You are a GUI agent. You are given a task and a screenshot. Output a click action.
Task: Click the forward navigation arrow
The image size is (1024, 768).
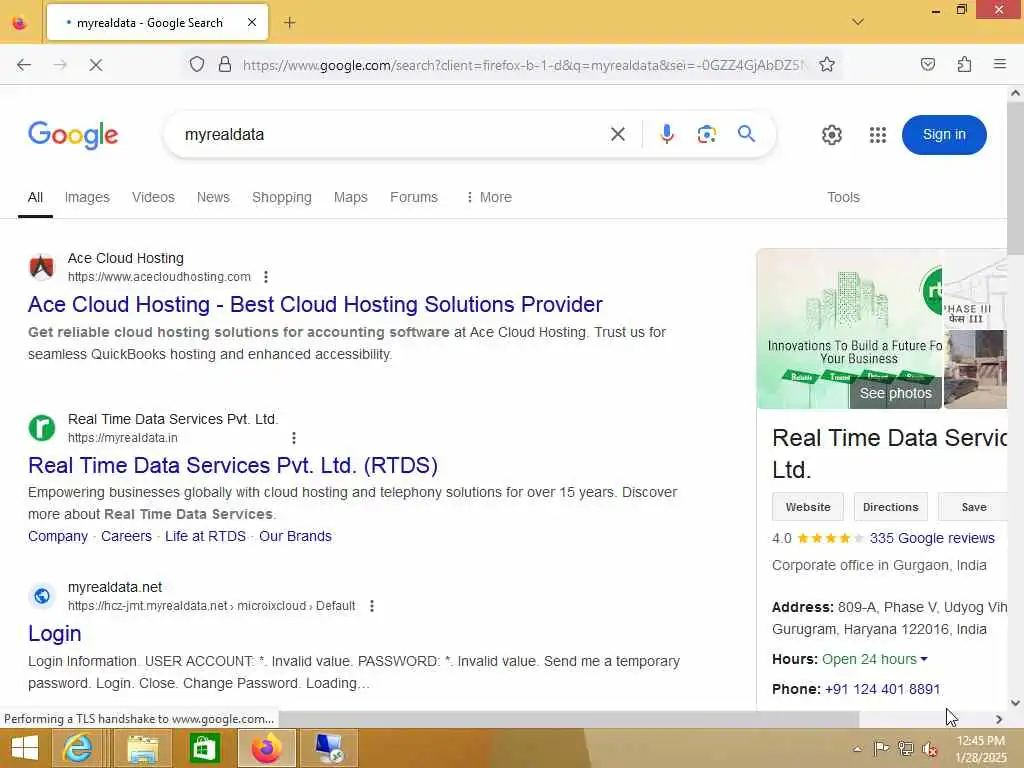[60, 65]
